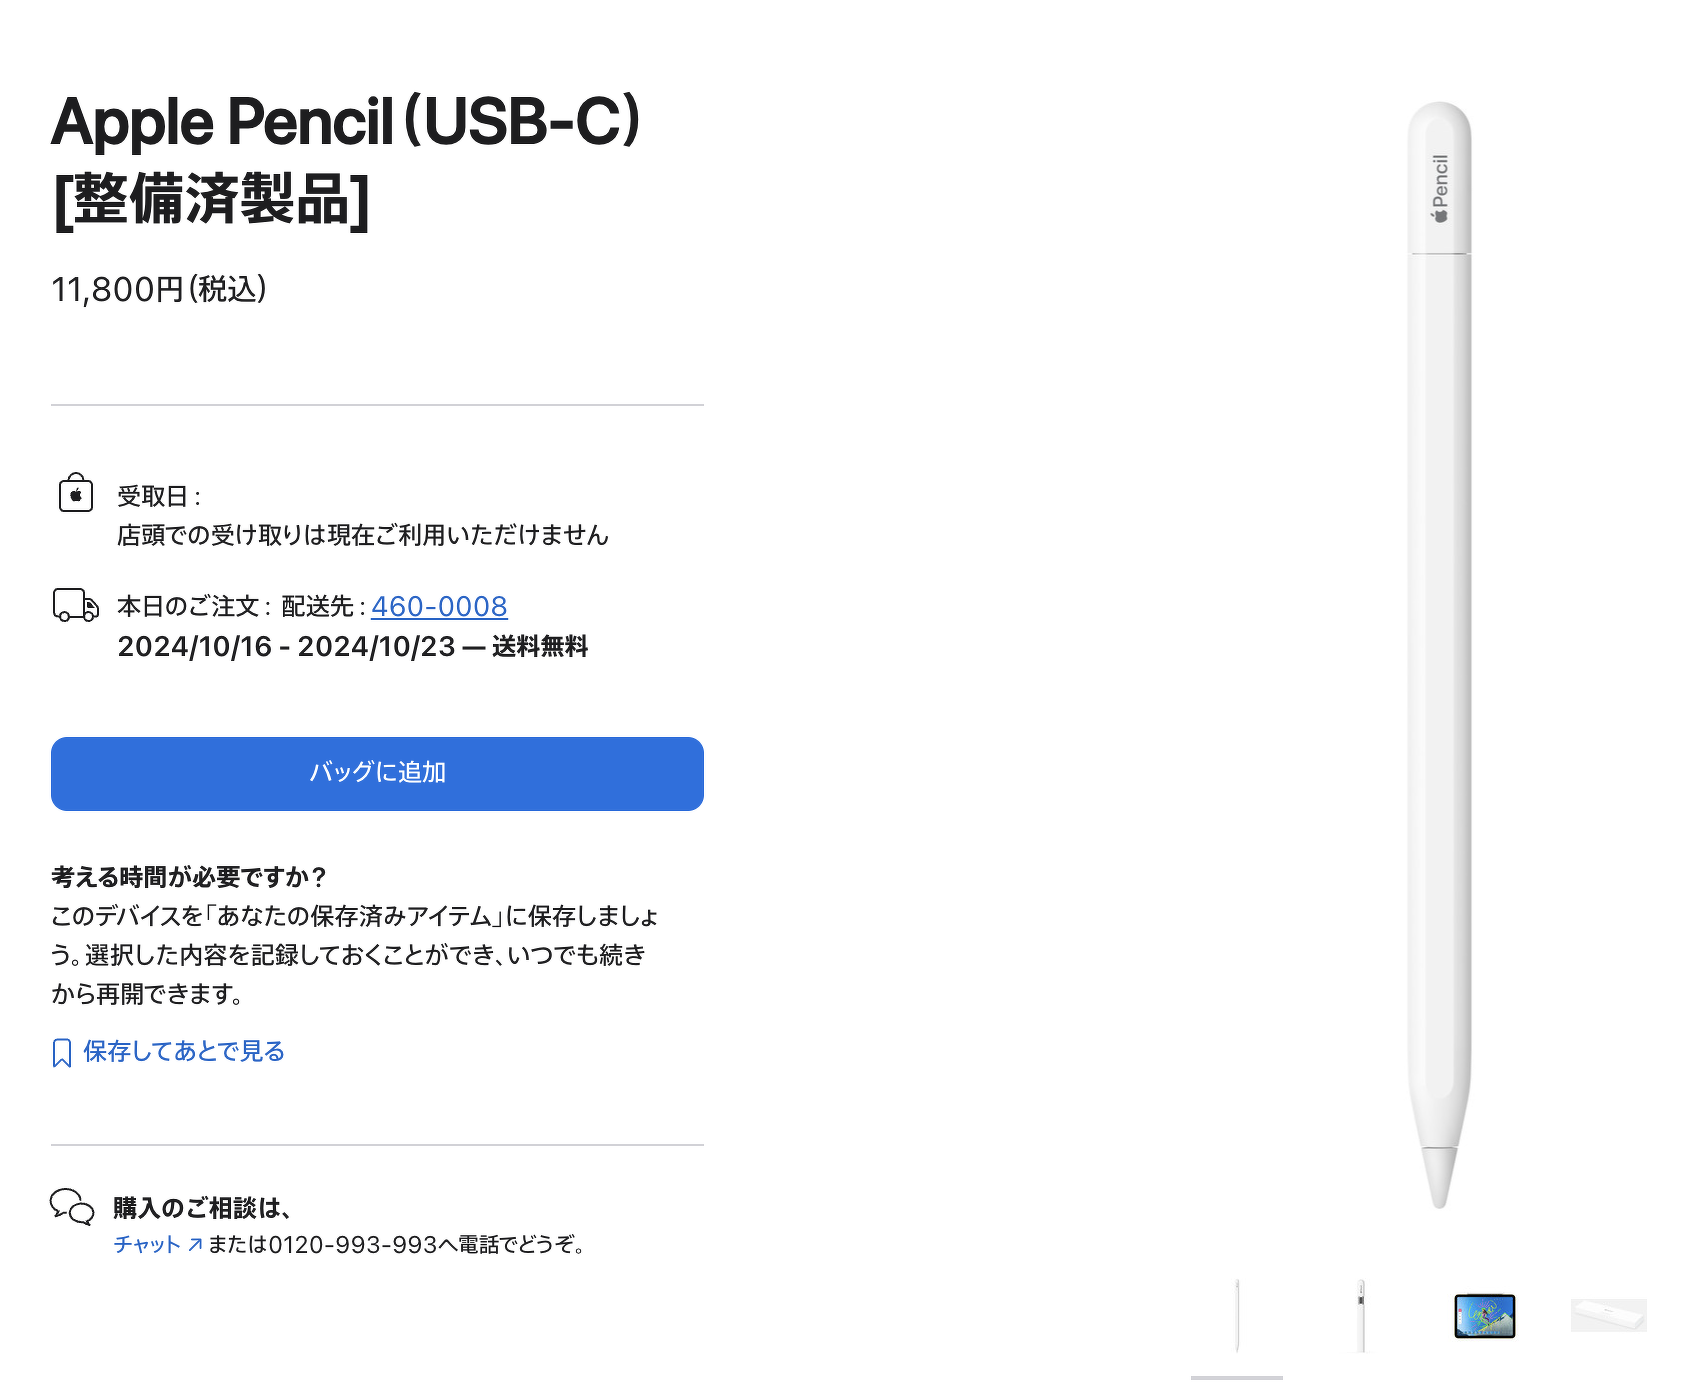Screen dimensions: 1706x1394
Task: Open the 460-0008 shipping destination link
Action: (438, 606)
